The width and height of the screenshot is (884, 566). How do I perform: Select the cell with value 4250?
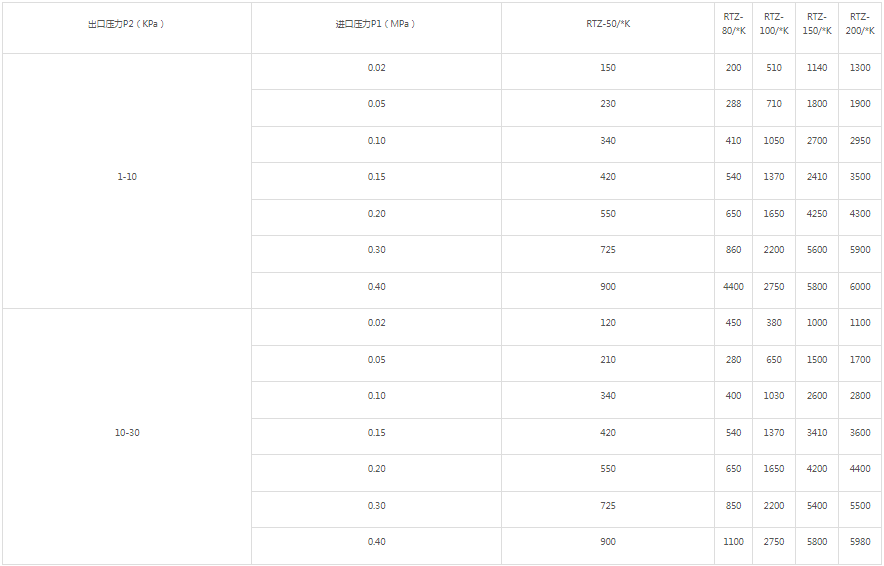[x=817, y=214]
